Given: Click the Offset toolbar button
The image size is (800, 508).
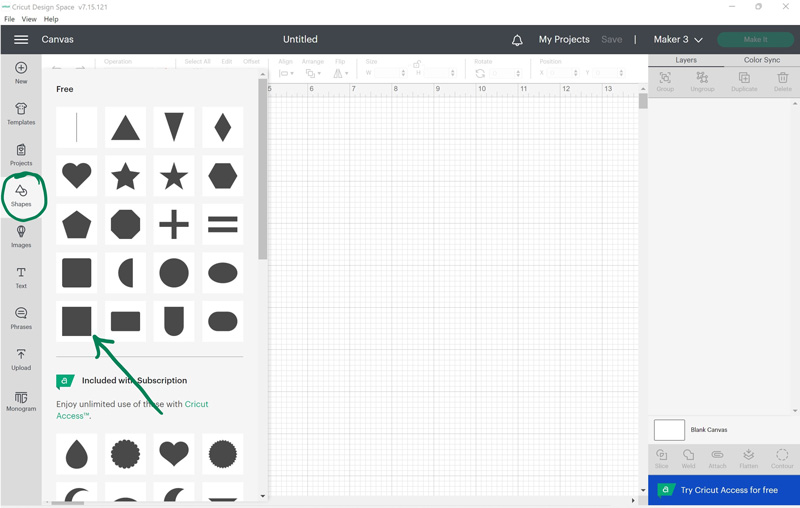Looking at the screenshot, I should [251, 62].
